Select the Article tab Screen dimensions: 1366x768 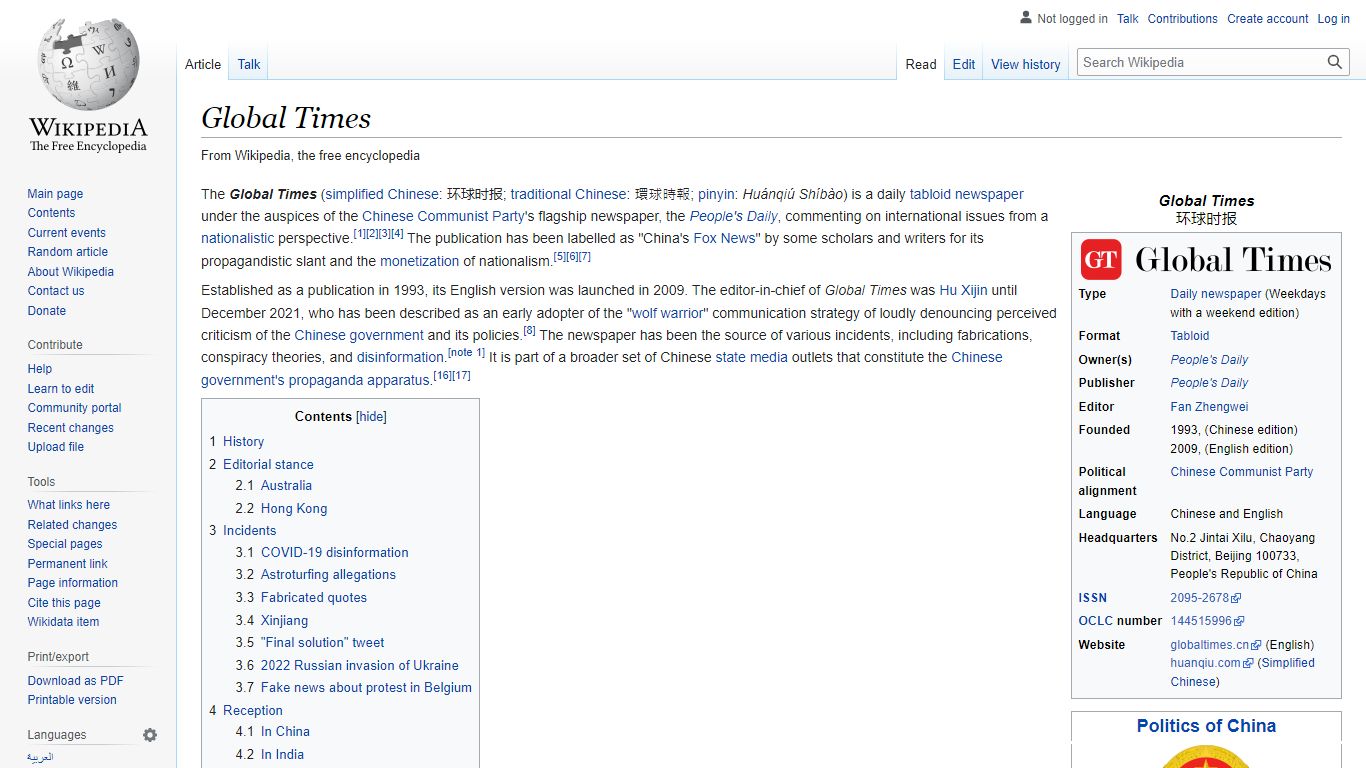click(x=203, y=64)
